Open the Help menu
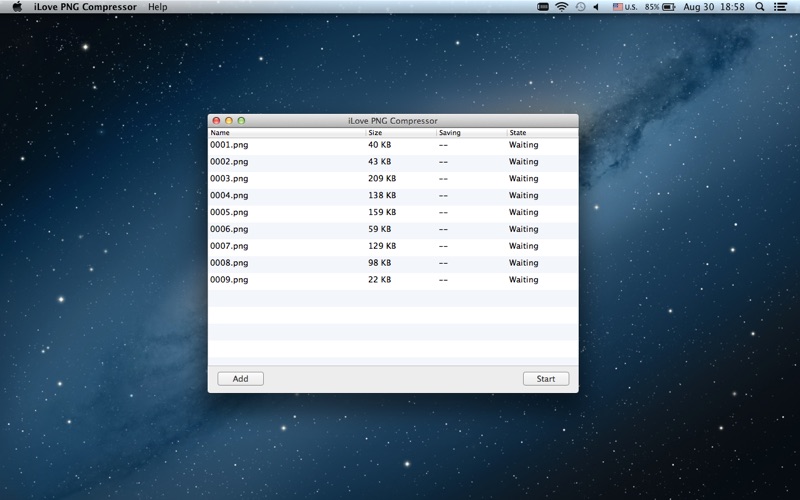Screen dimensions: 800x500 click(157, 7)
